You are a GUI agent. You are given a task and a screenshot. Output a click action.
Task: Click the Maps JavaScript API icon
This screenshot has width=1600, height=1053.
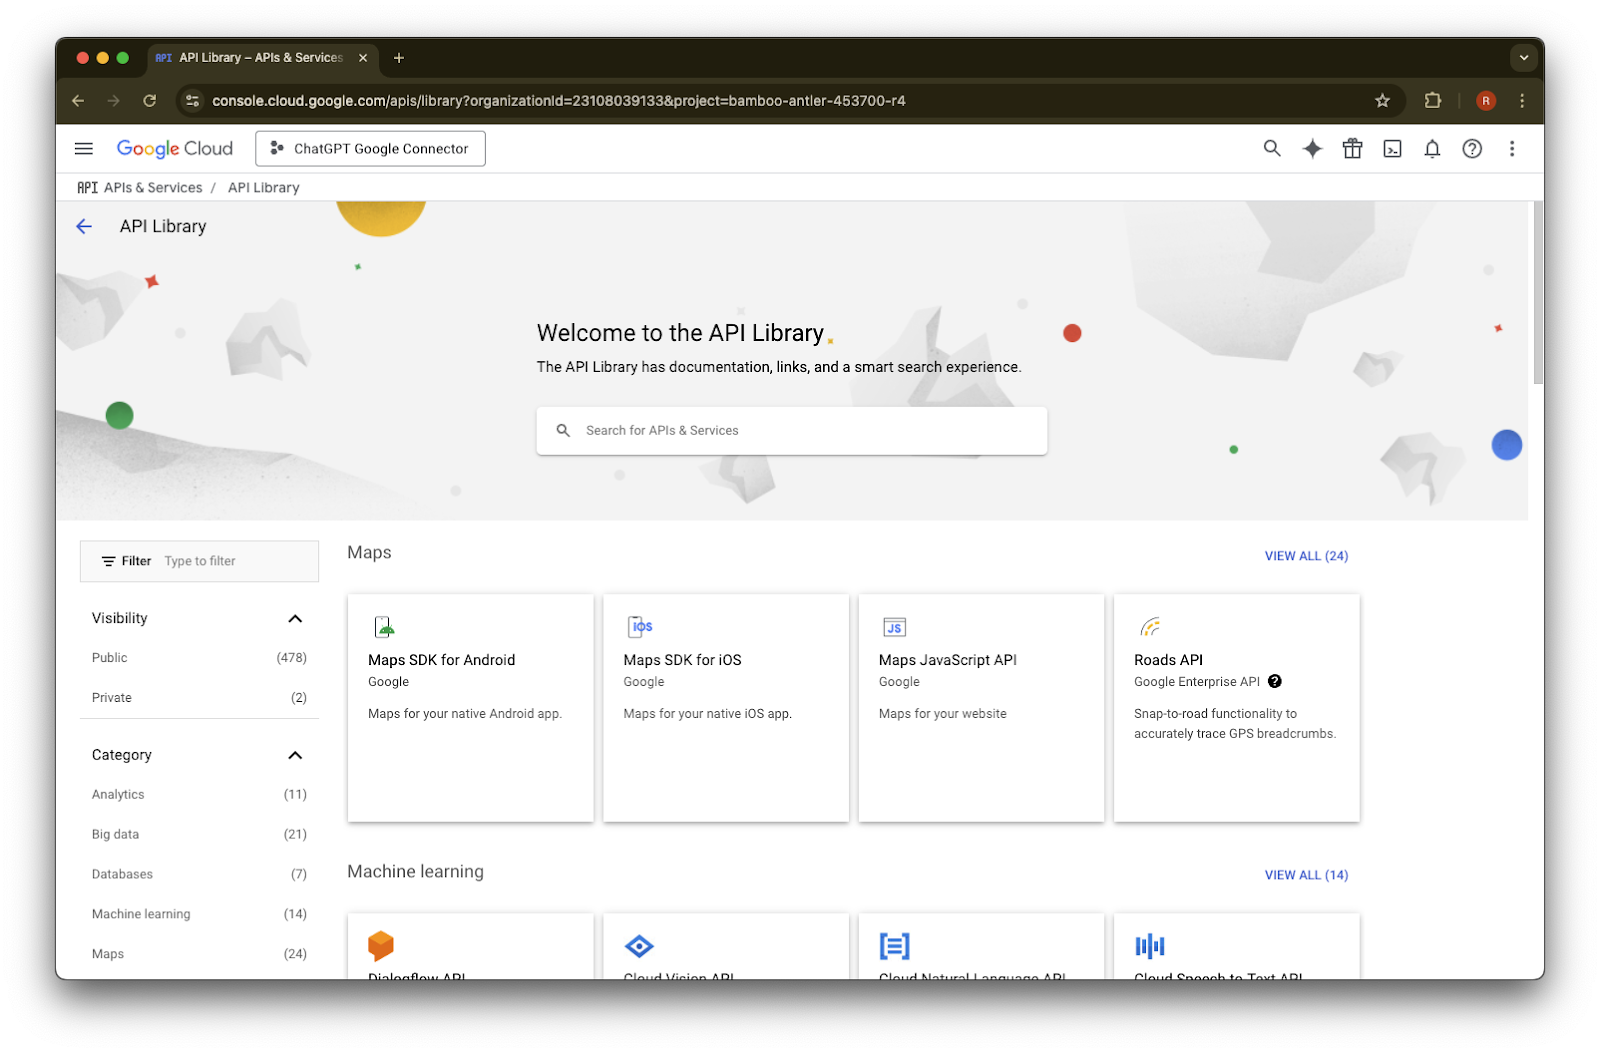coord(895,627)
